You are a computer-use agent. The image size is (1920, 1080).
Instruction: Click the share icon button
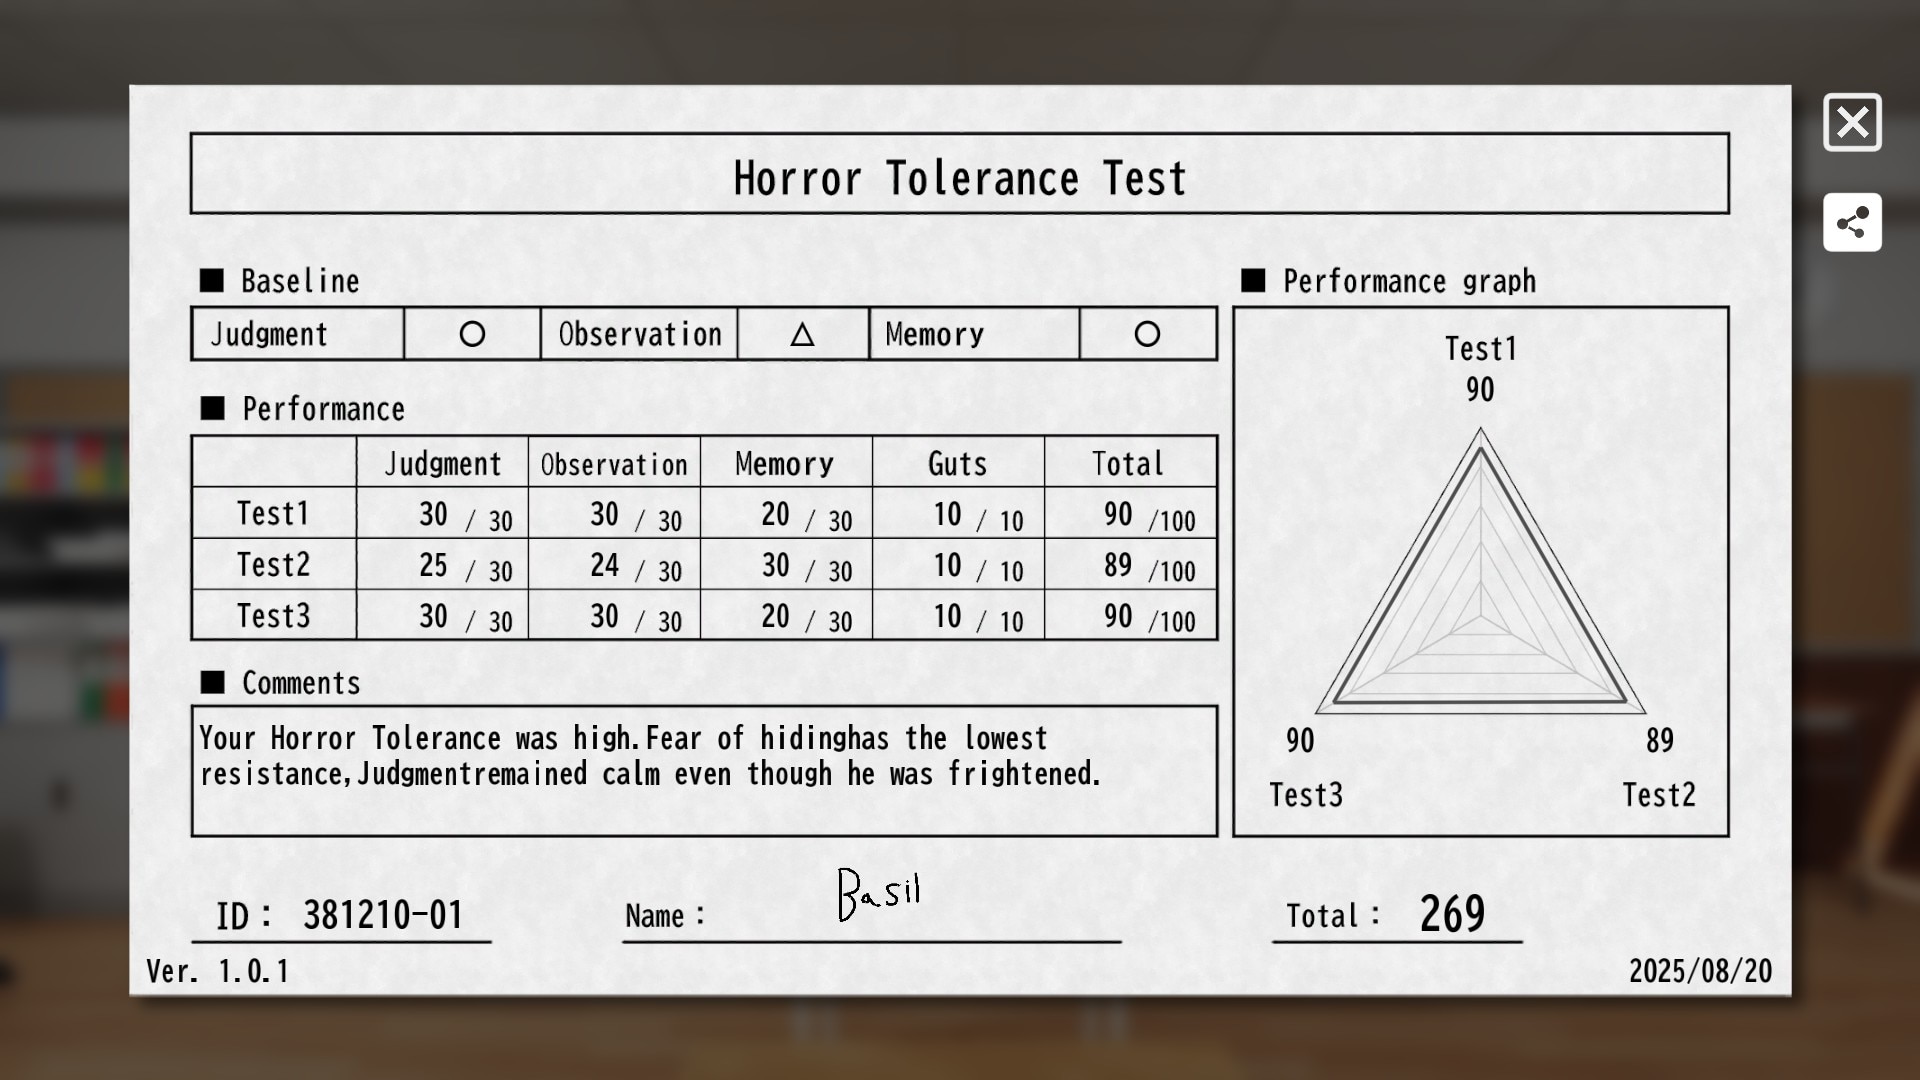[1852, 222]
